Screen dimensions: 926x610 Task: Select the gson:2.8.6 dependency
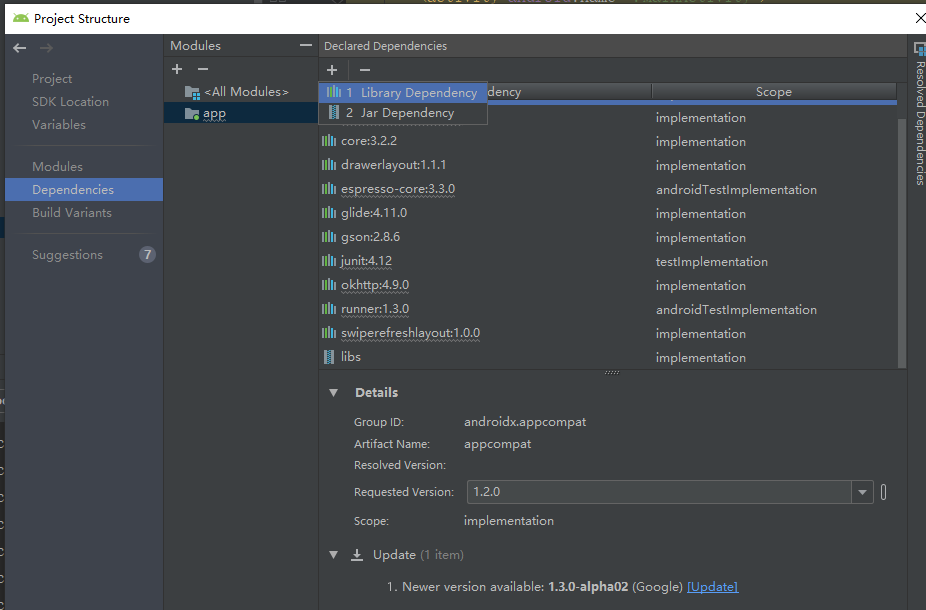point(608,237)
